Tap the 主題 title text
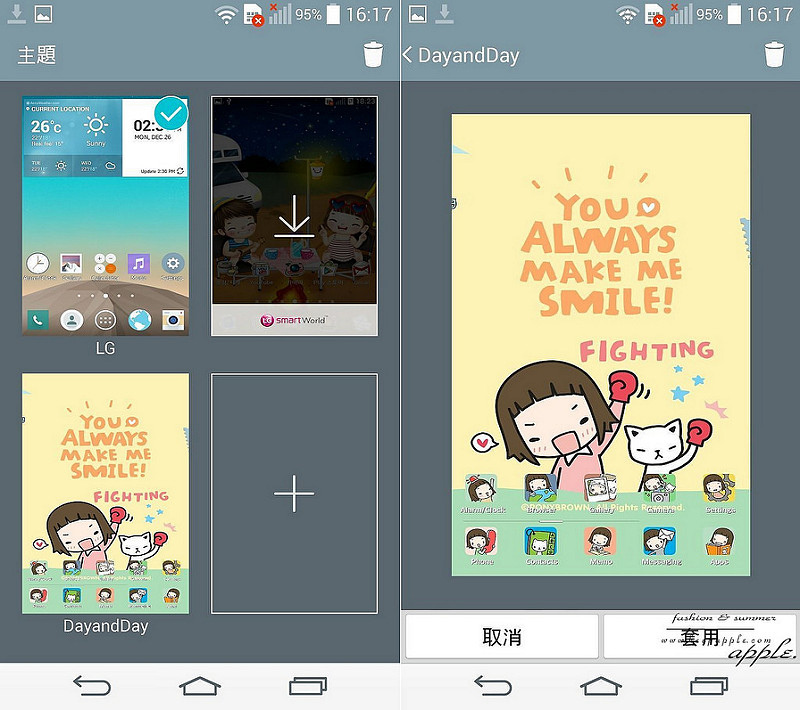The image size is (800, 710). 37,55
